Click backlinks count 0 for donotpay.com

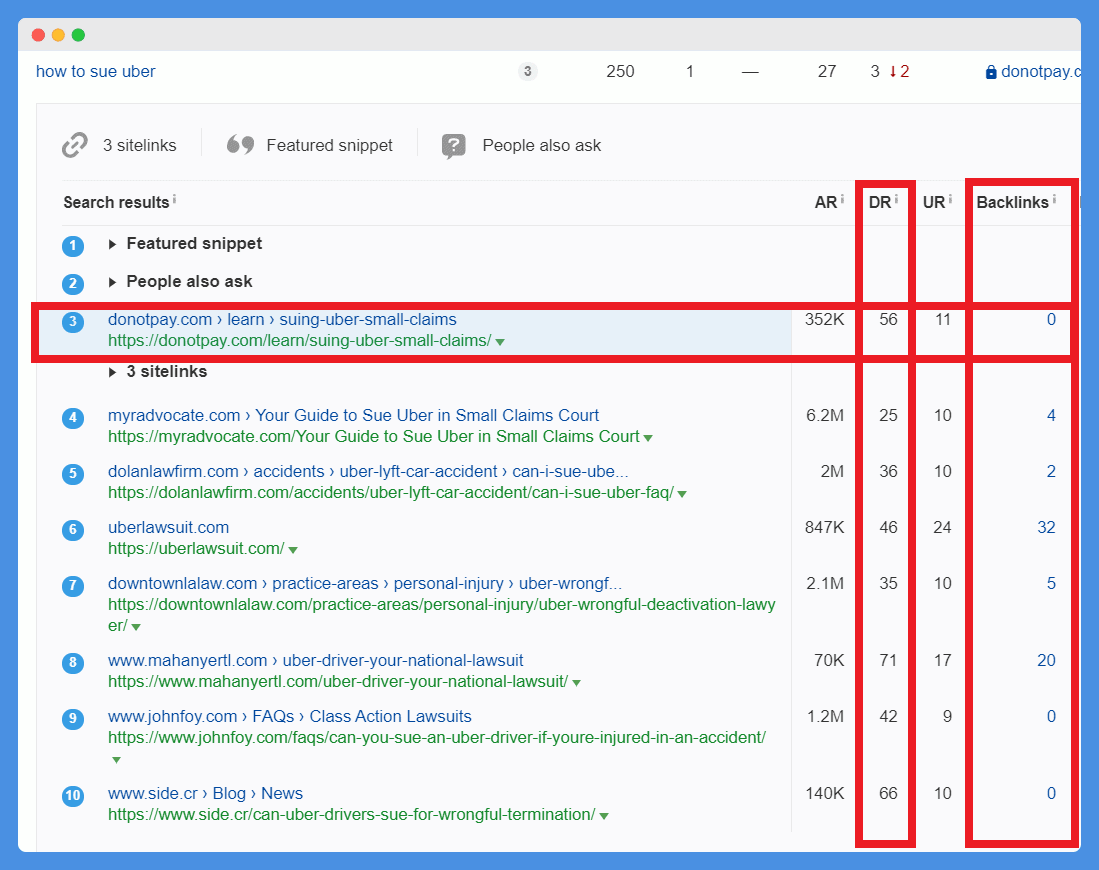[x=1051, y=320]
